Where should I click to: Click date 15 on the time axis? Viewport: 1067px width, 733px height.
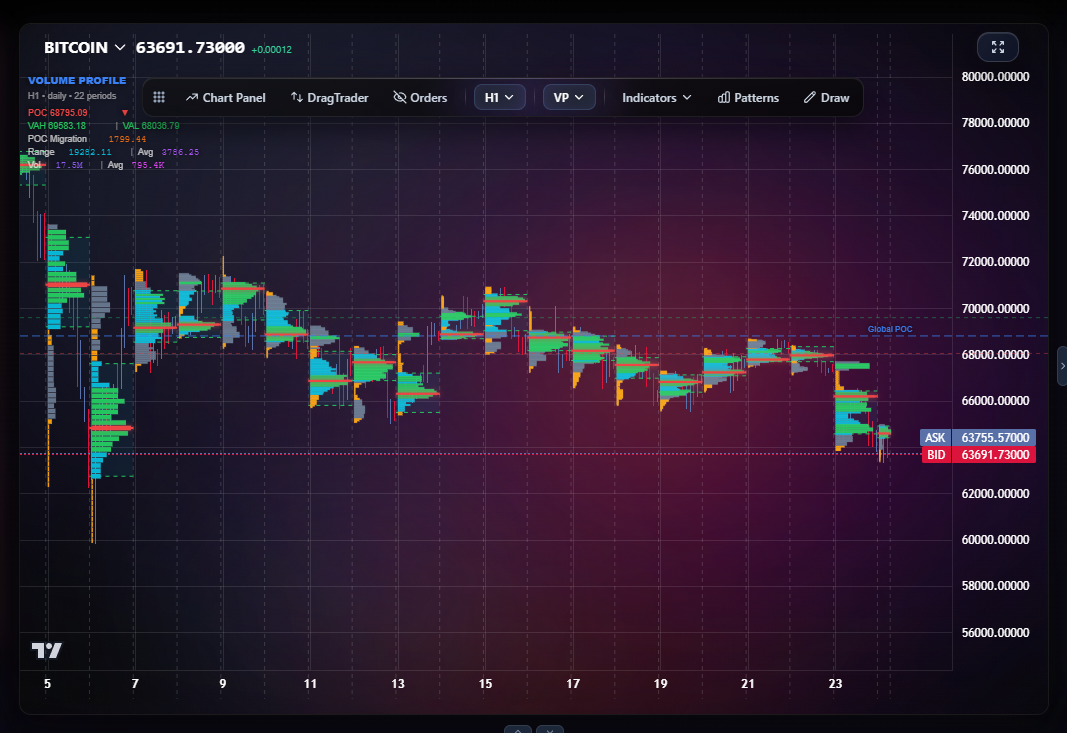[485, 684]
